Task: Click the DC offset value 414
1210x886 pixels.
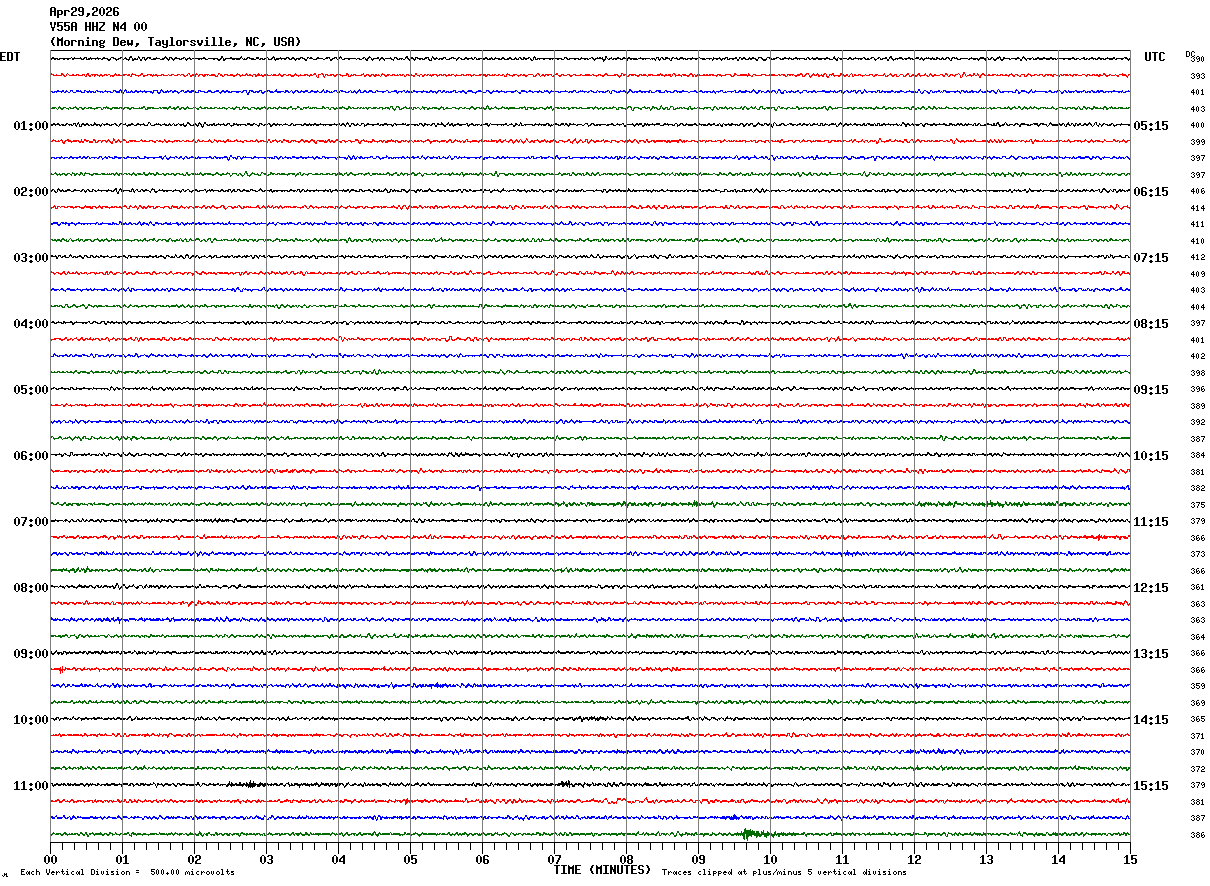Action: (x=1197, y=208)
